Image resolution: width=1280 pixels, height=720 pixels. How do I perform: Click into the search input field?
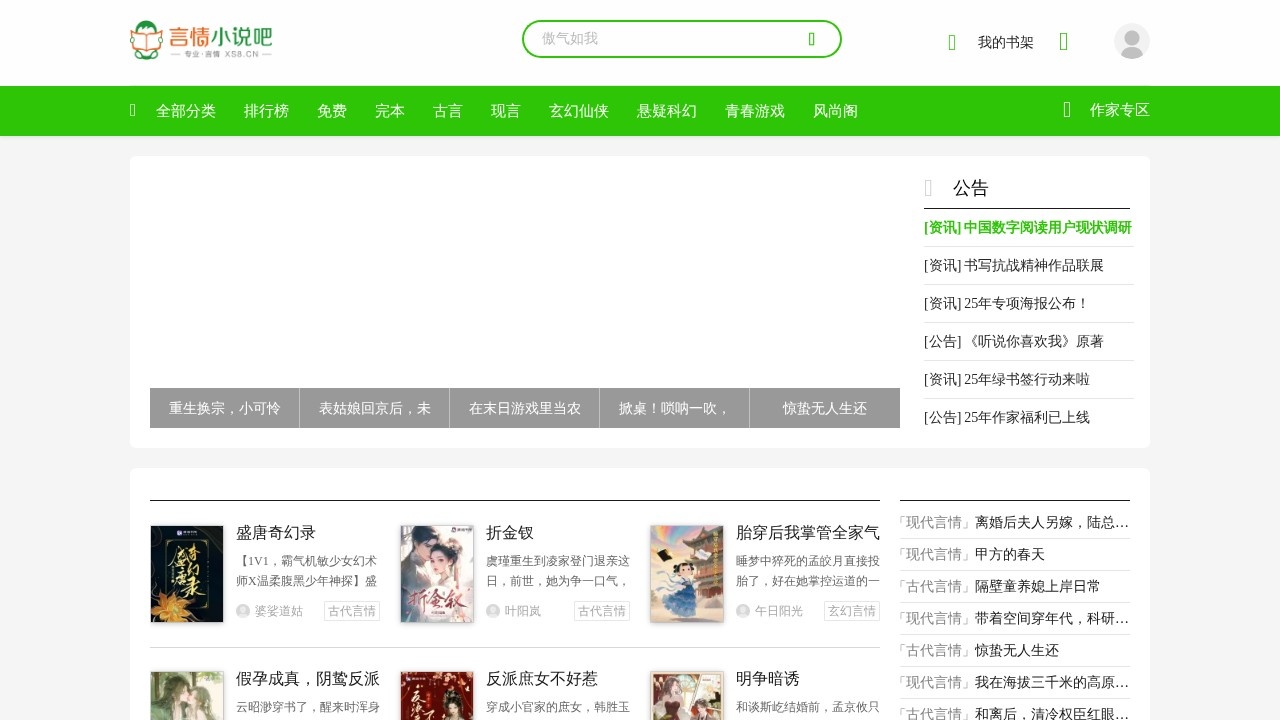click(660, 39)
